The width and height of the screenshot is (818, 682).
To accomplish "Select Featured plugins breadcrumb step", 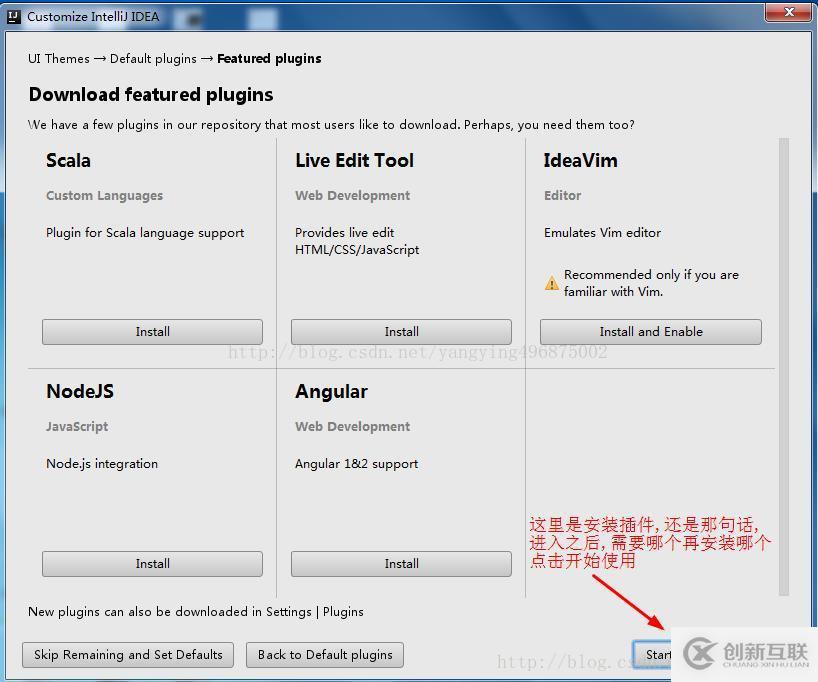I will point(269,58).
